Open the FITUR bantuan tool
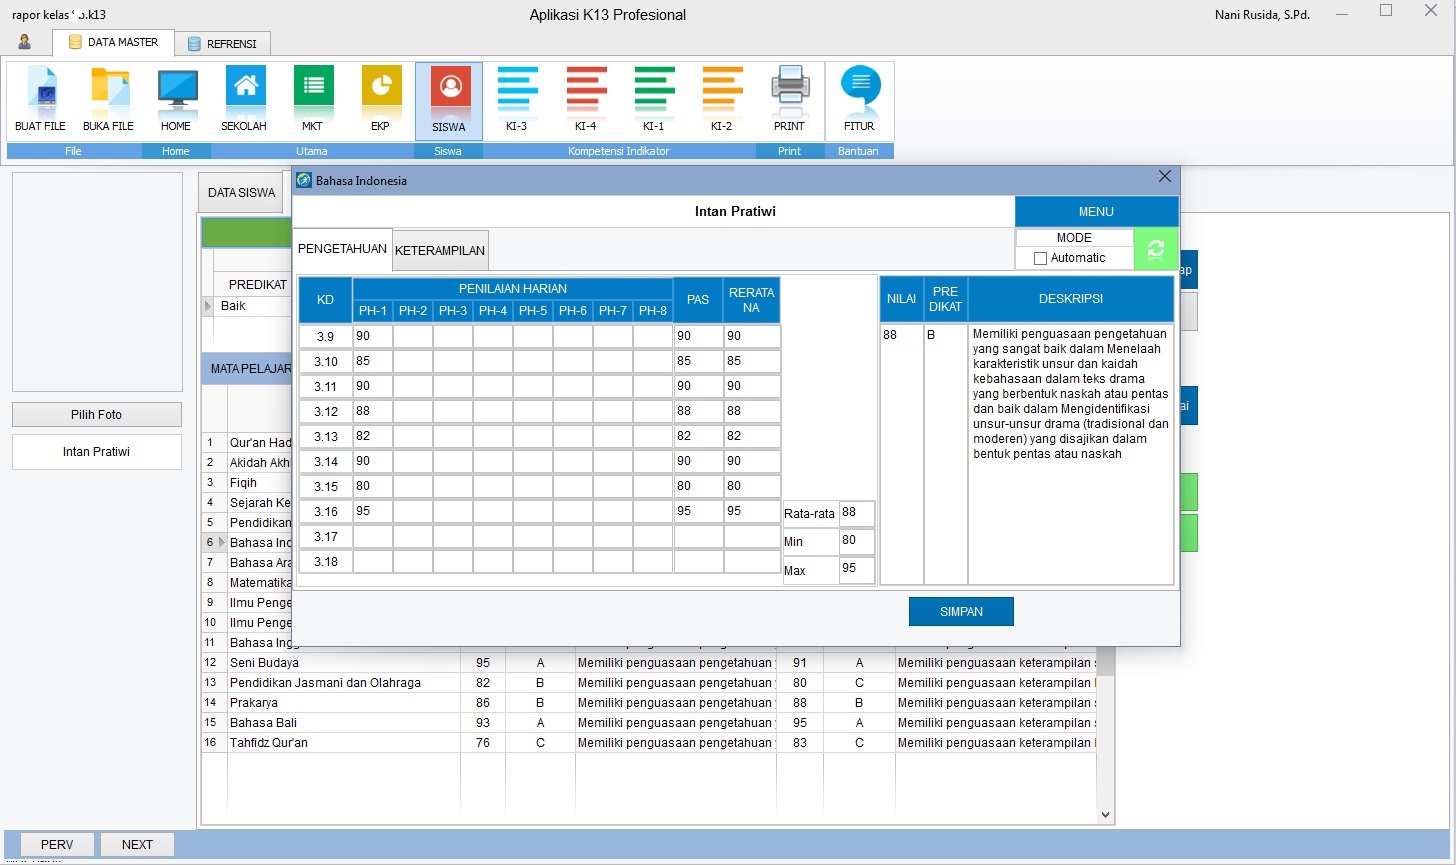 click(858, 98)
